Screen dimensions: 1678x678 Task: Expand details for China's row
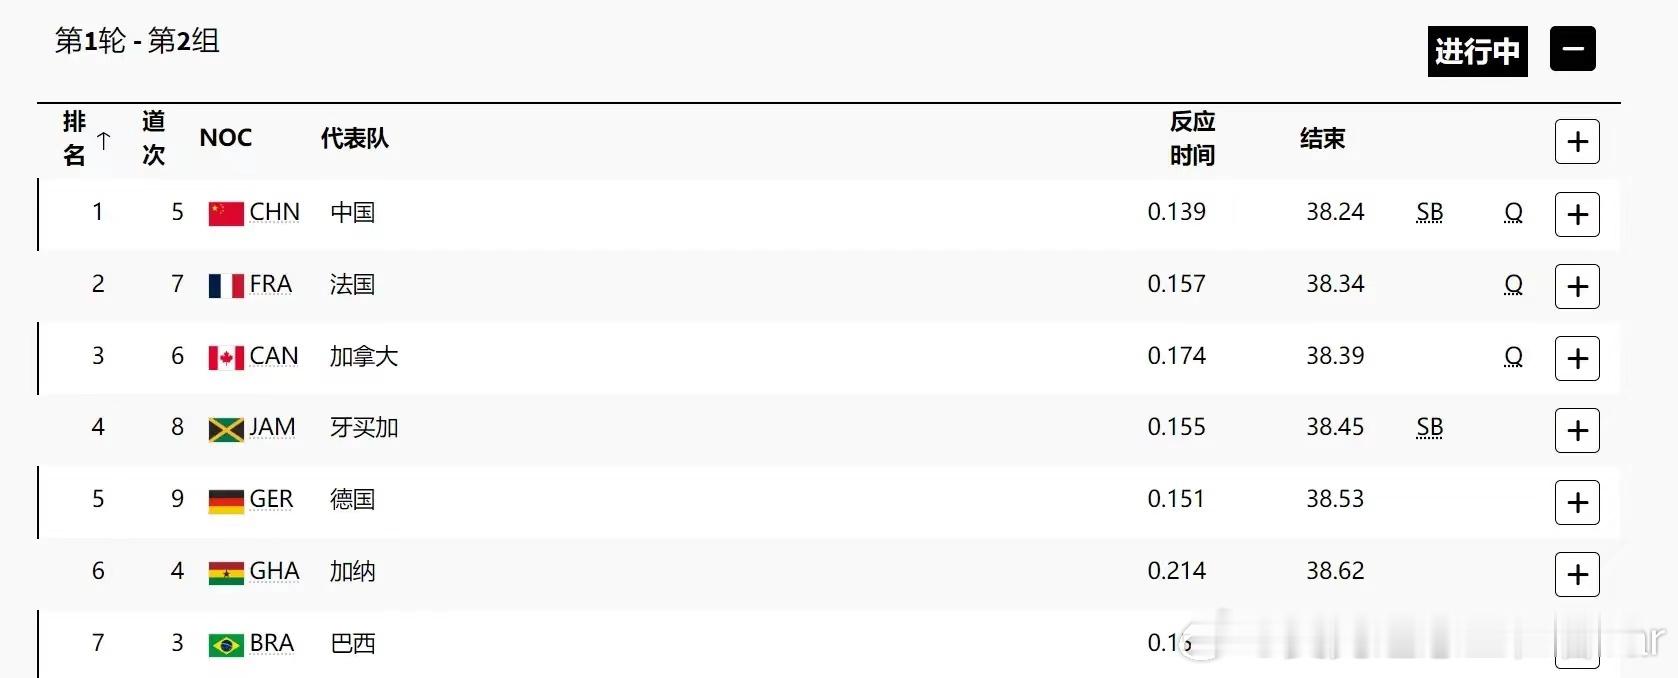point(1577,214)
